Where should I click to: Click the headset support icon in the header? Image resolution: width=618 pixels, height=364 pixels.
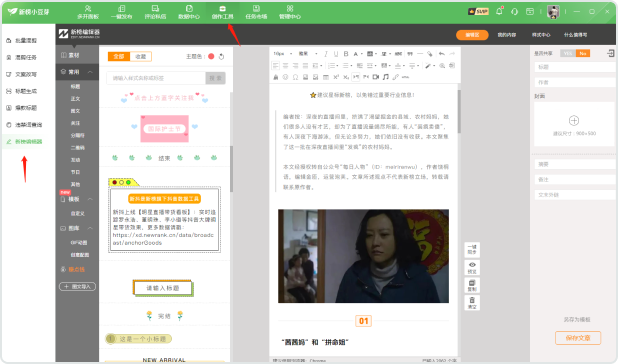pyautogui.click(x=514, y=12)
